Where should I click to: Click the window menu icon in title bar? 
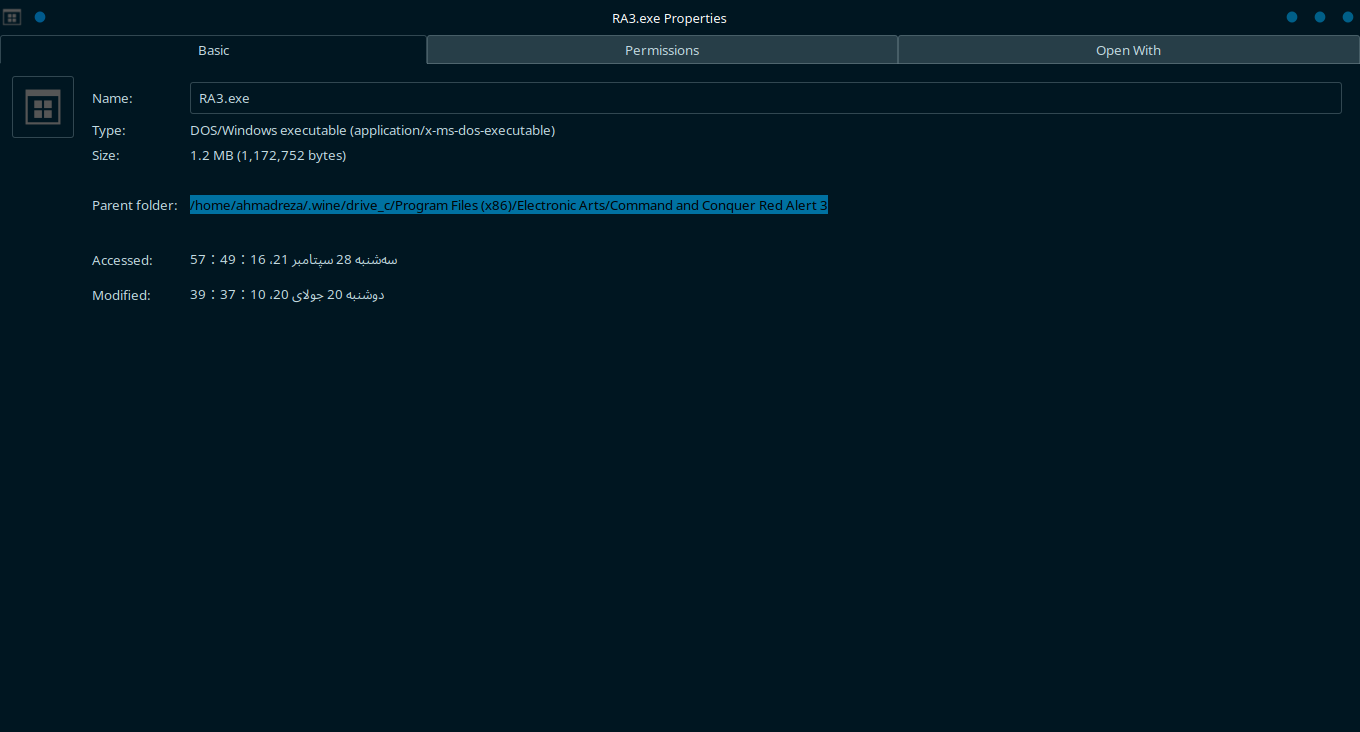13,17
